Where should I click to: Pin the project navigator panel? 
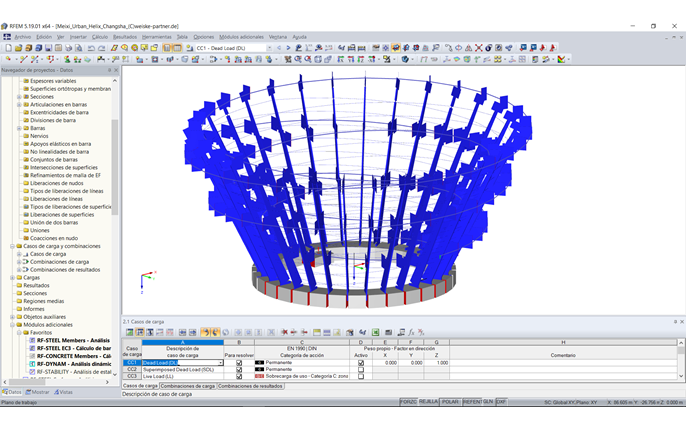(x=109, y=70)
